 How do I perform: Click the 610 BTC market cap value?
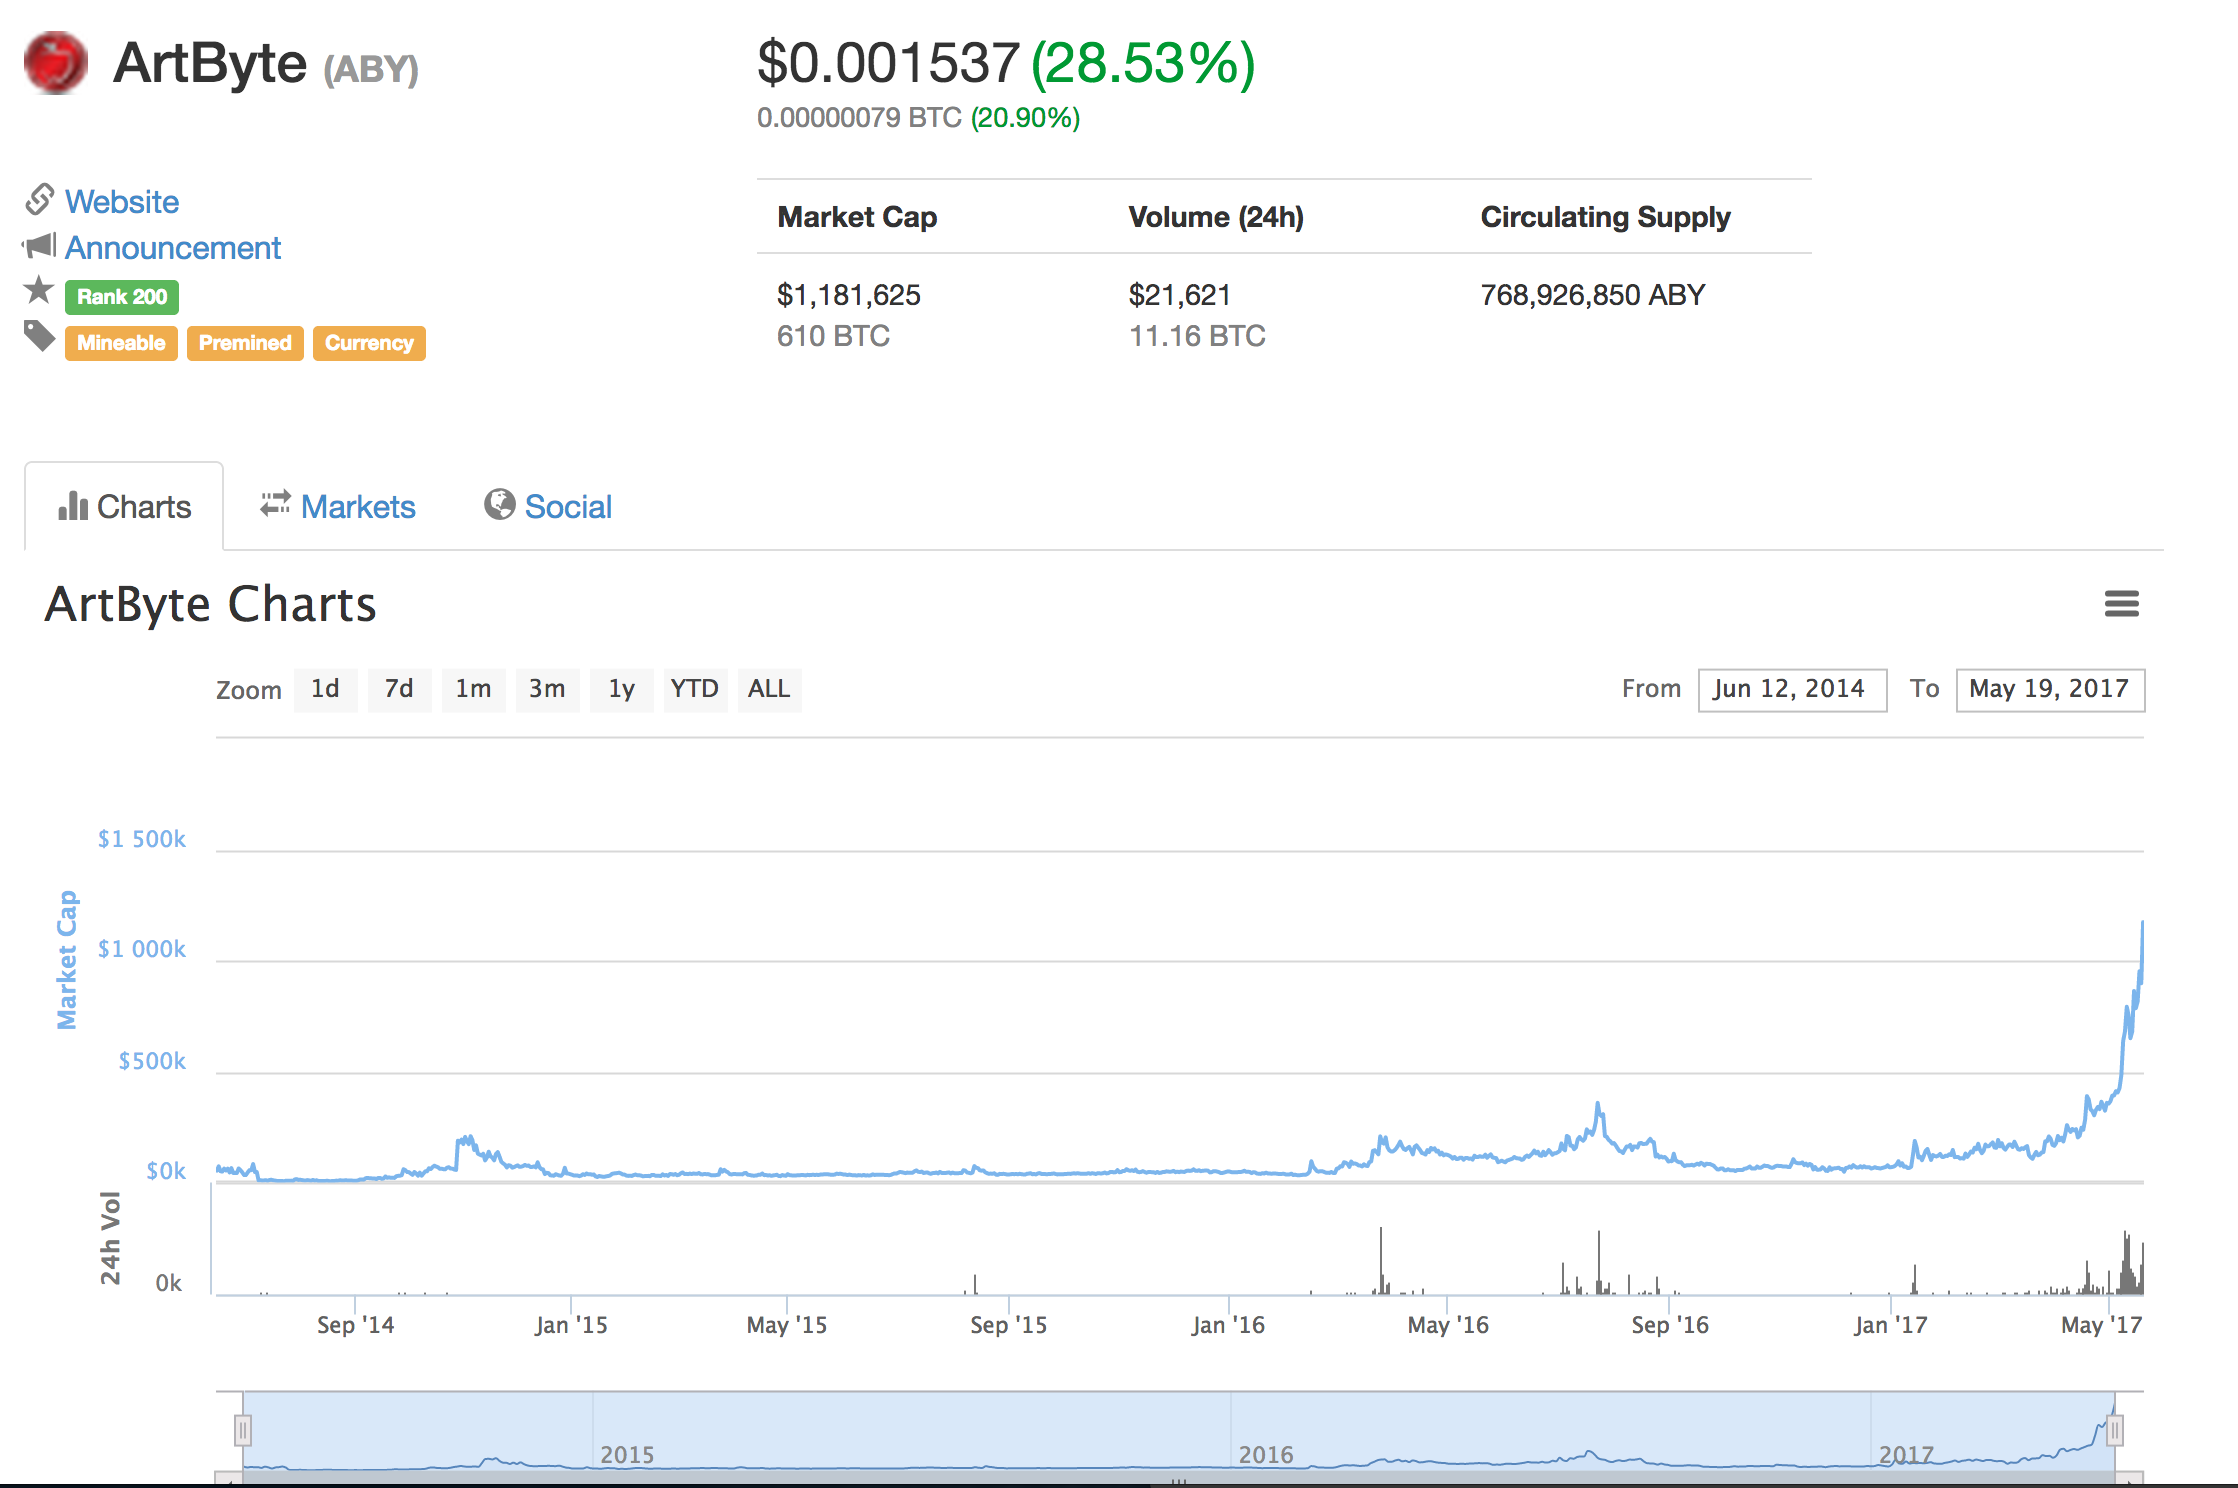tap(833, 336)
